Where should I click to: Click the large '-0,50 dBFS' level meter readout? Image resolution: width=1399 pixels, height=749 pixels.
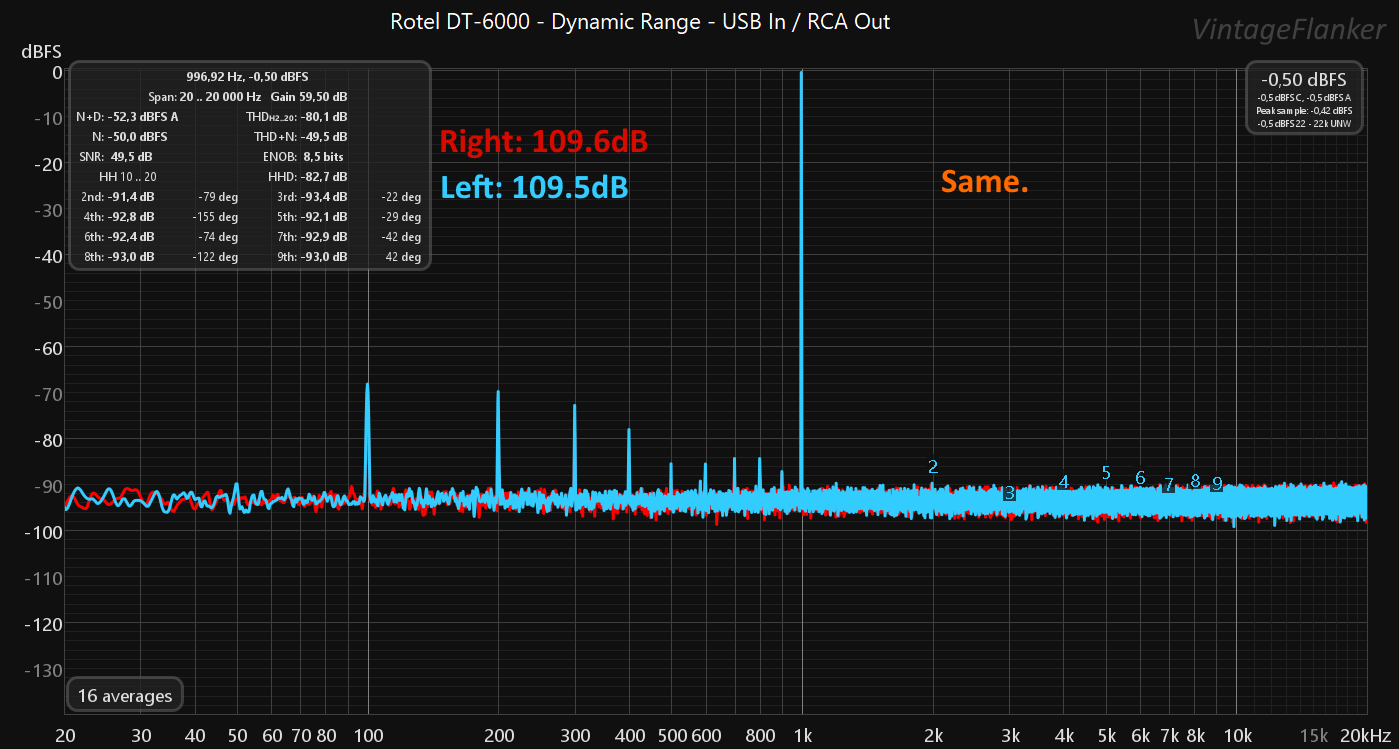(1304, 80)
